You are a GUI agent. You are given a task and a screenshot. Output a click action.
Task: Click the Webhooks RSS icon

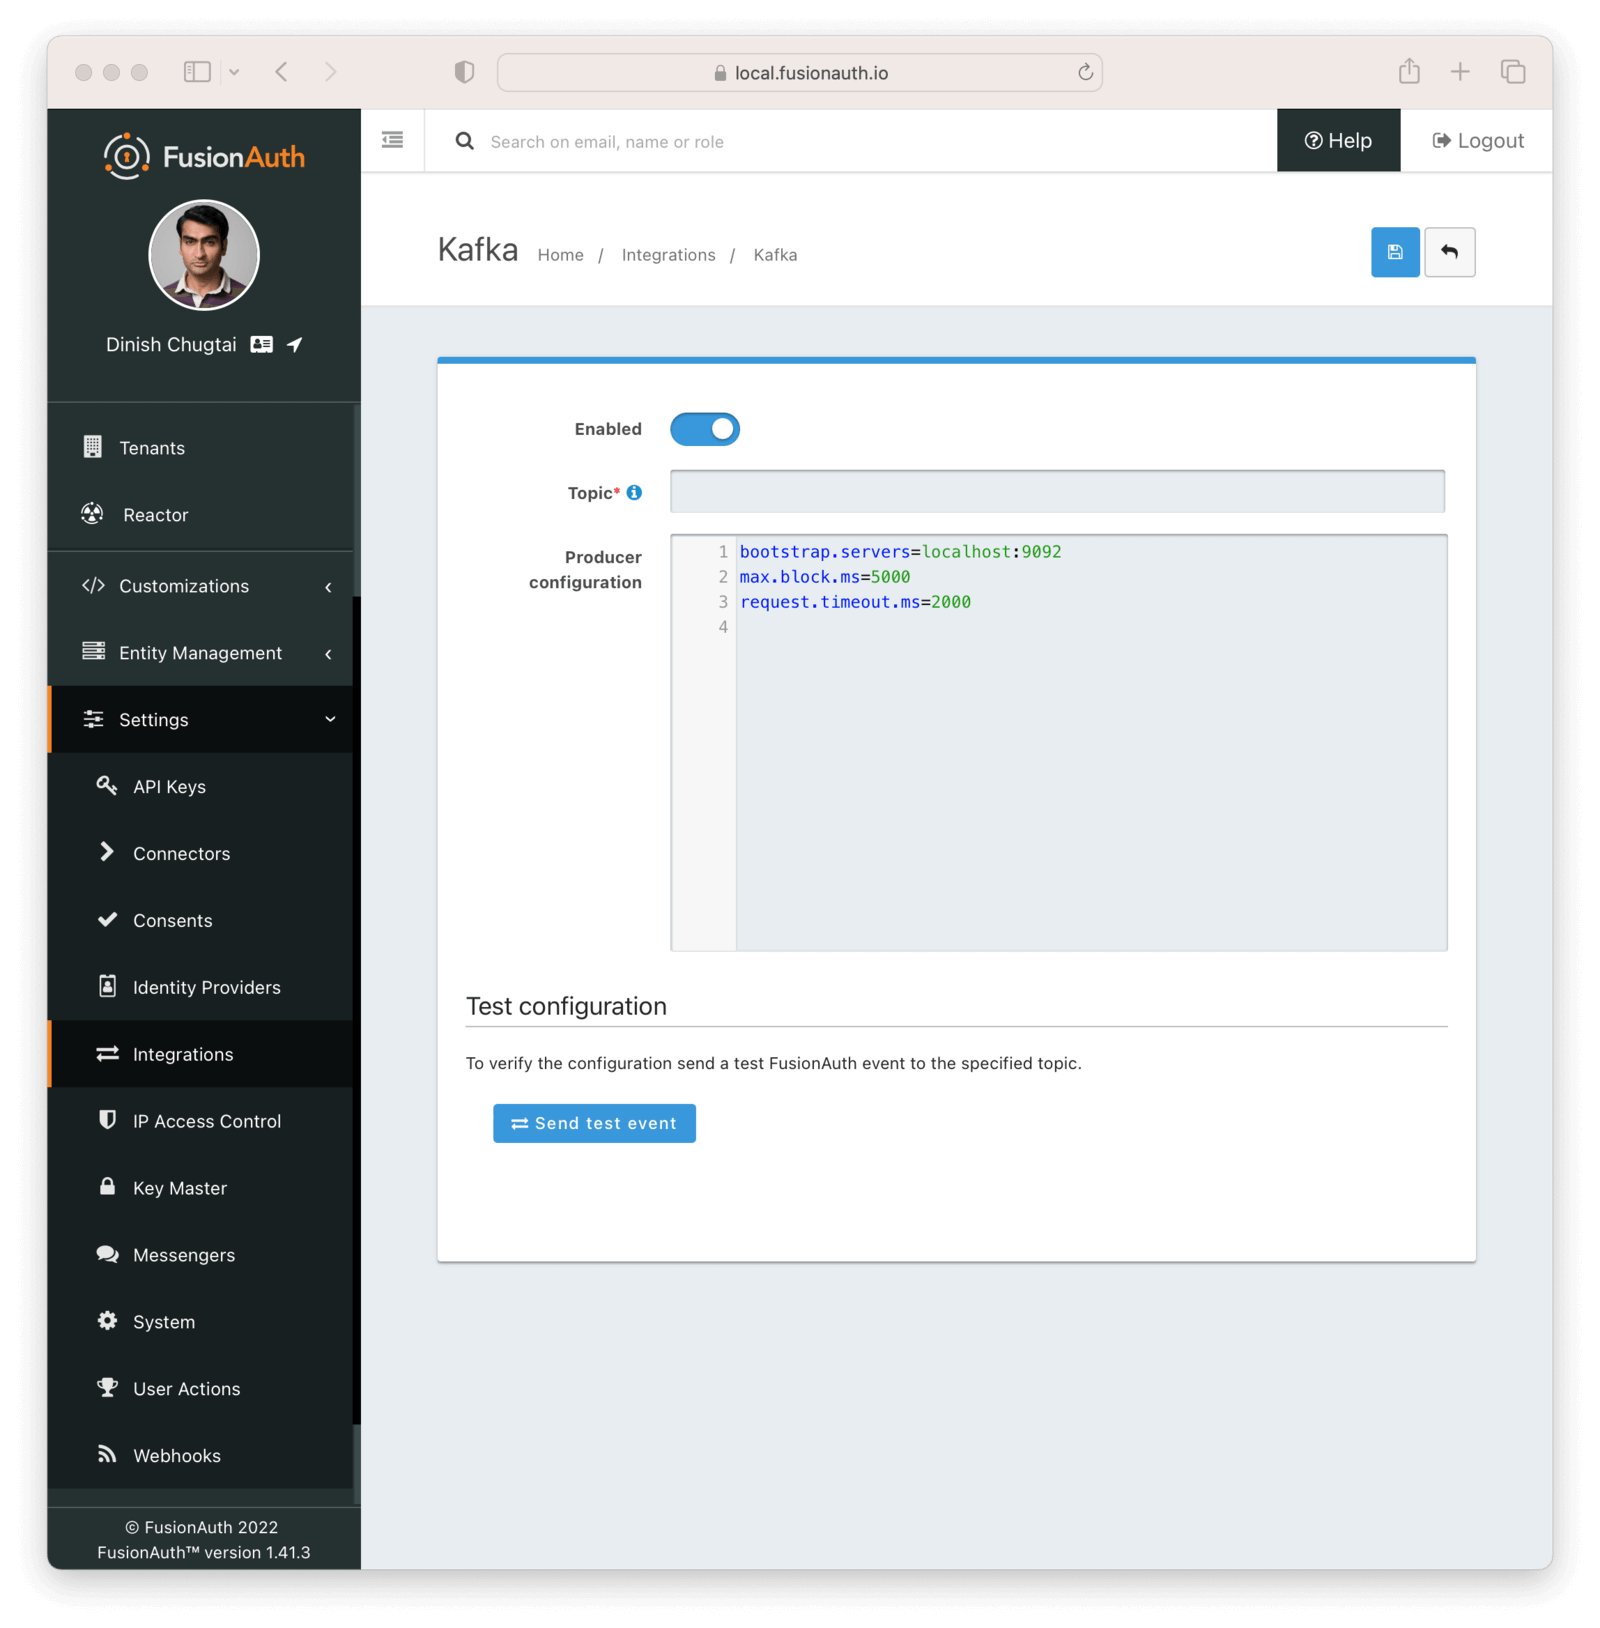point(107,1454)
